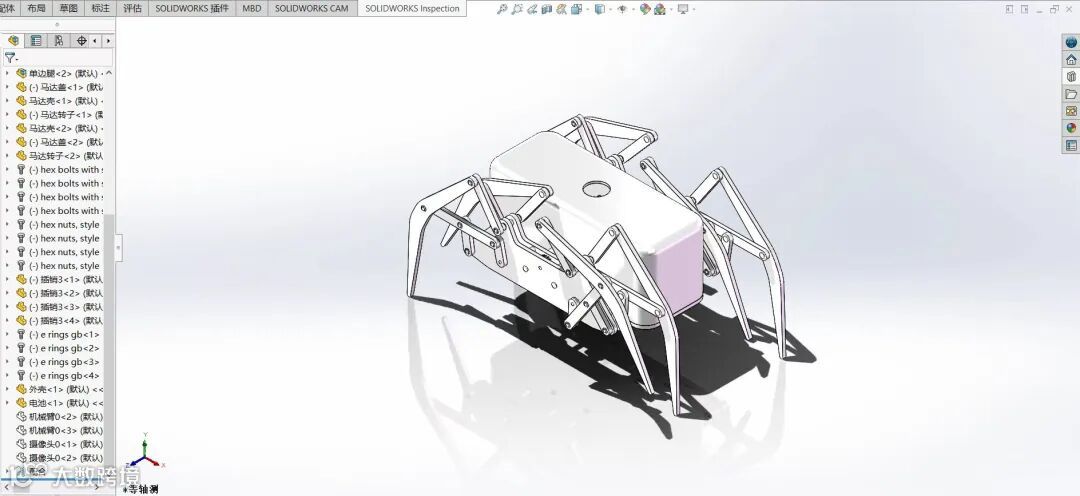
Task: Click round hole on robot shell top
Action: [596, 188]
